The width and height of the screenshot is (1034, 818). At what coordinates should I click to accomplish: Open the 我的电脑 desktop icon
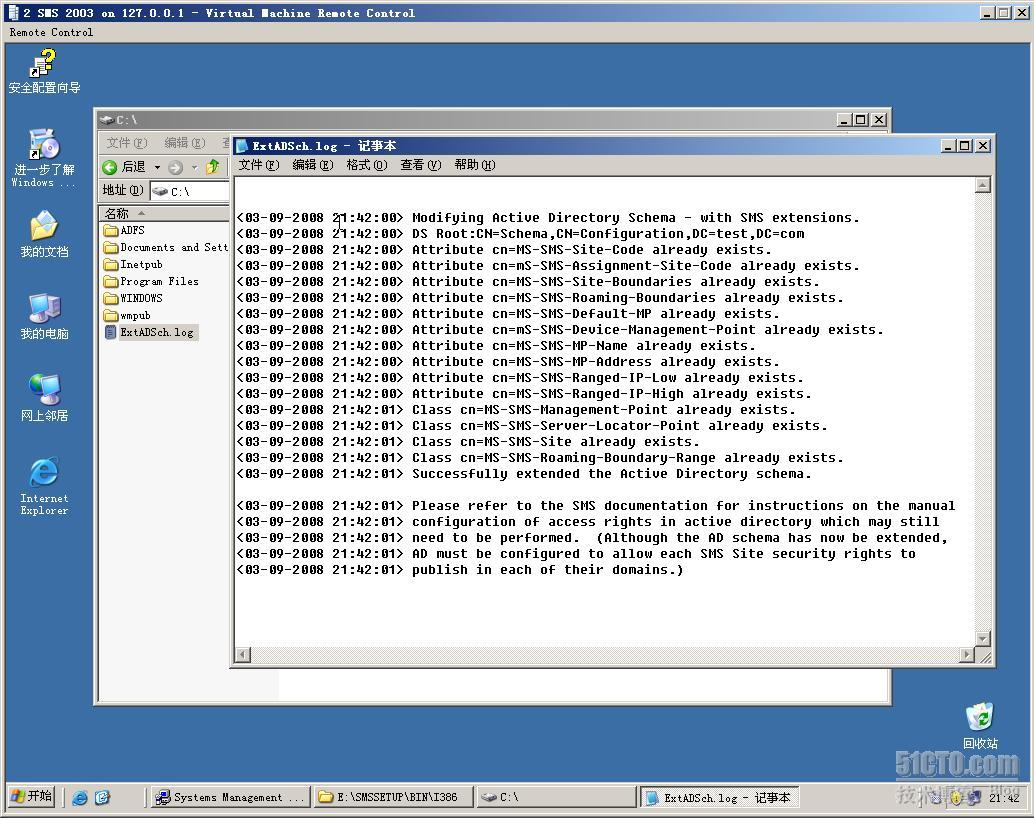coord(44,316)
